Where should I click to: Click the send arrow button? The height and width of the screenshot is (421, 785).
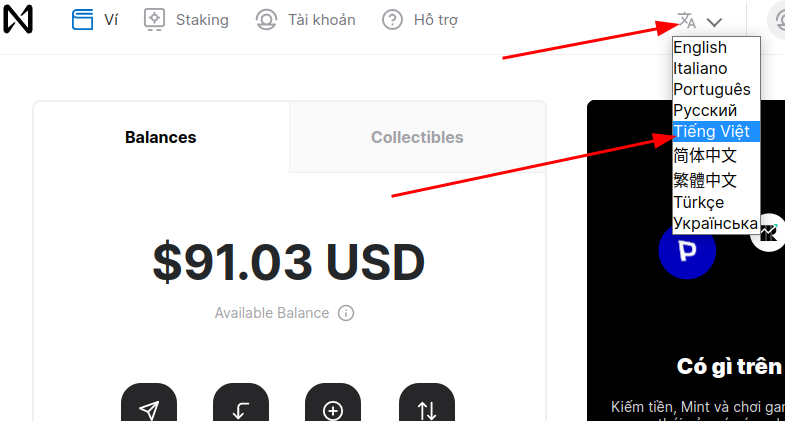point(149,403)
